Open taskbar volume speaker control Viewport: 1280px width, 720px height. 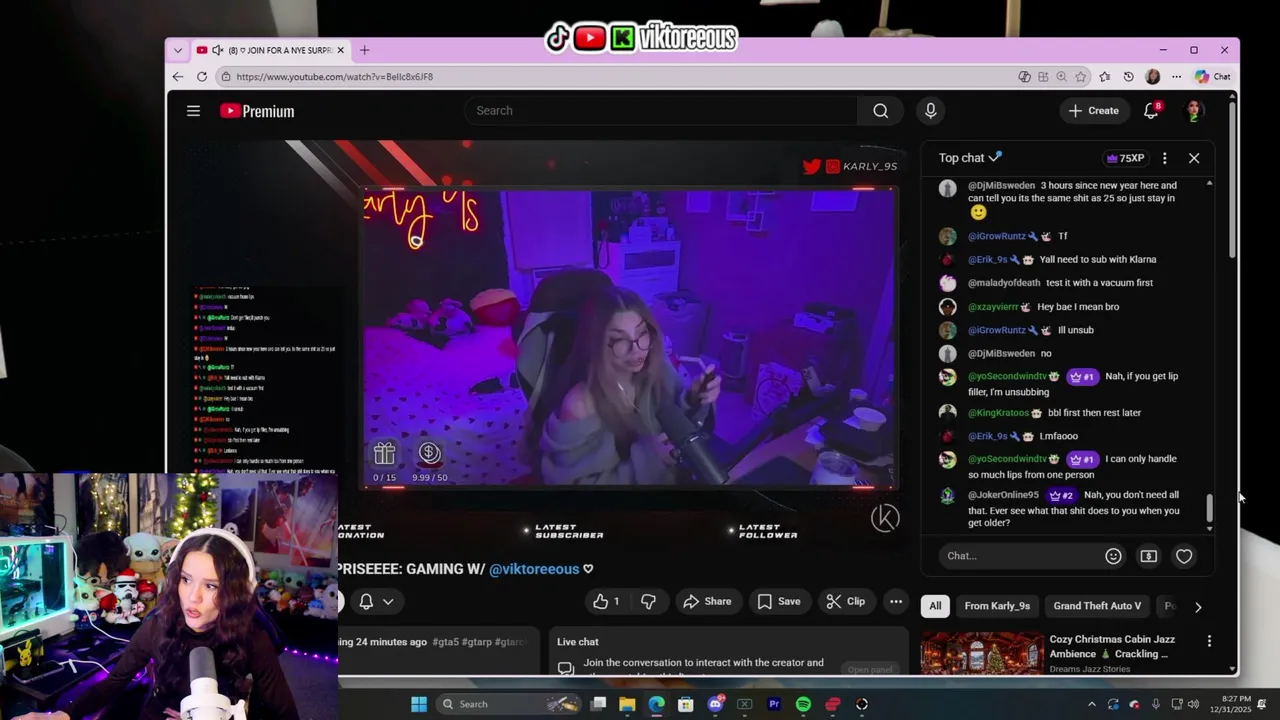1193,704
